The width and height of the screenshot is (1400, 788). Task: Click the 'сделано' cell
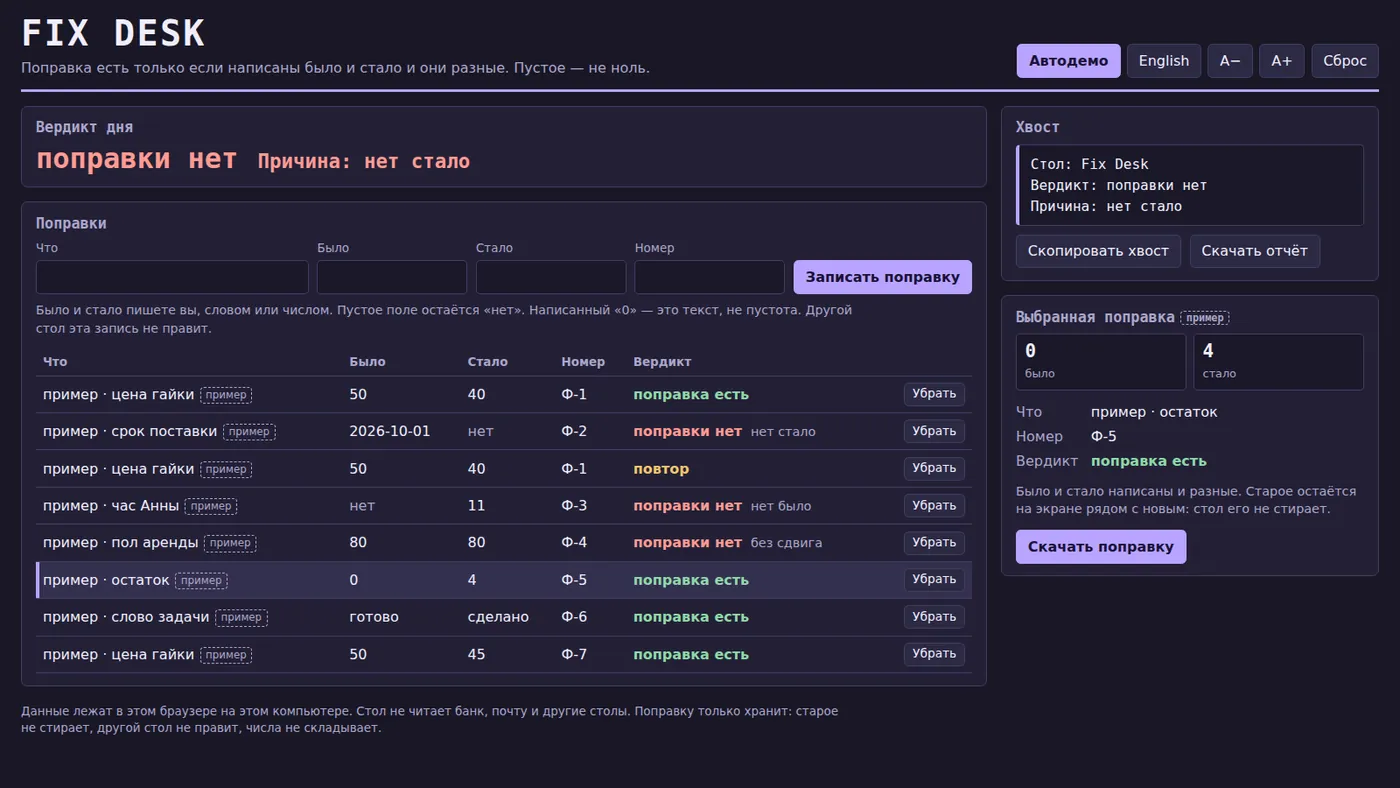[498, 617]
